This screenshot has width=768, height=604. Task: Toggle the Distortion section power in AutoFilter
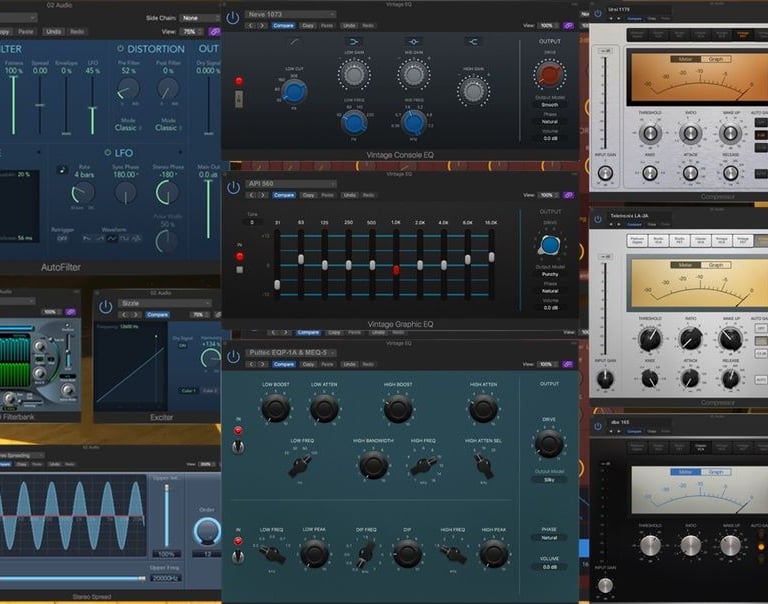point(120,49)
